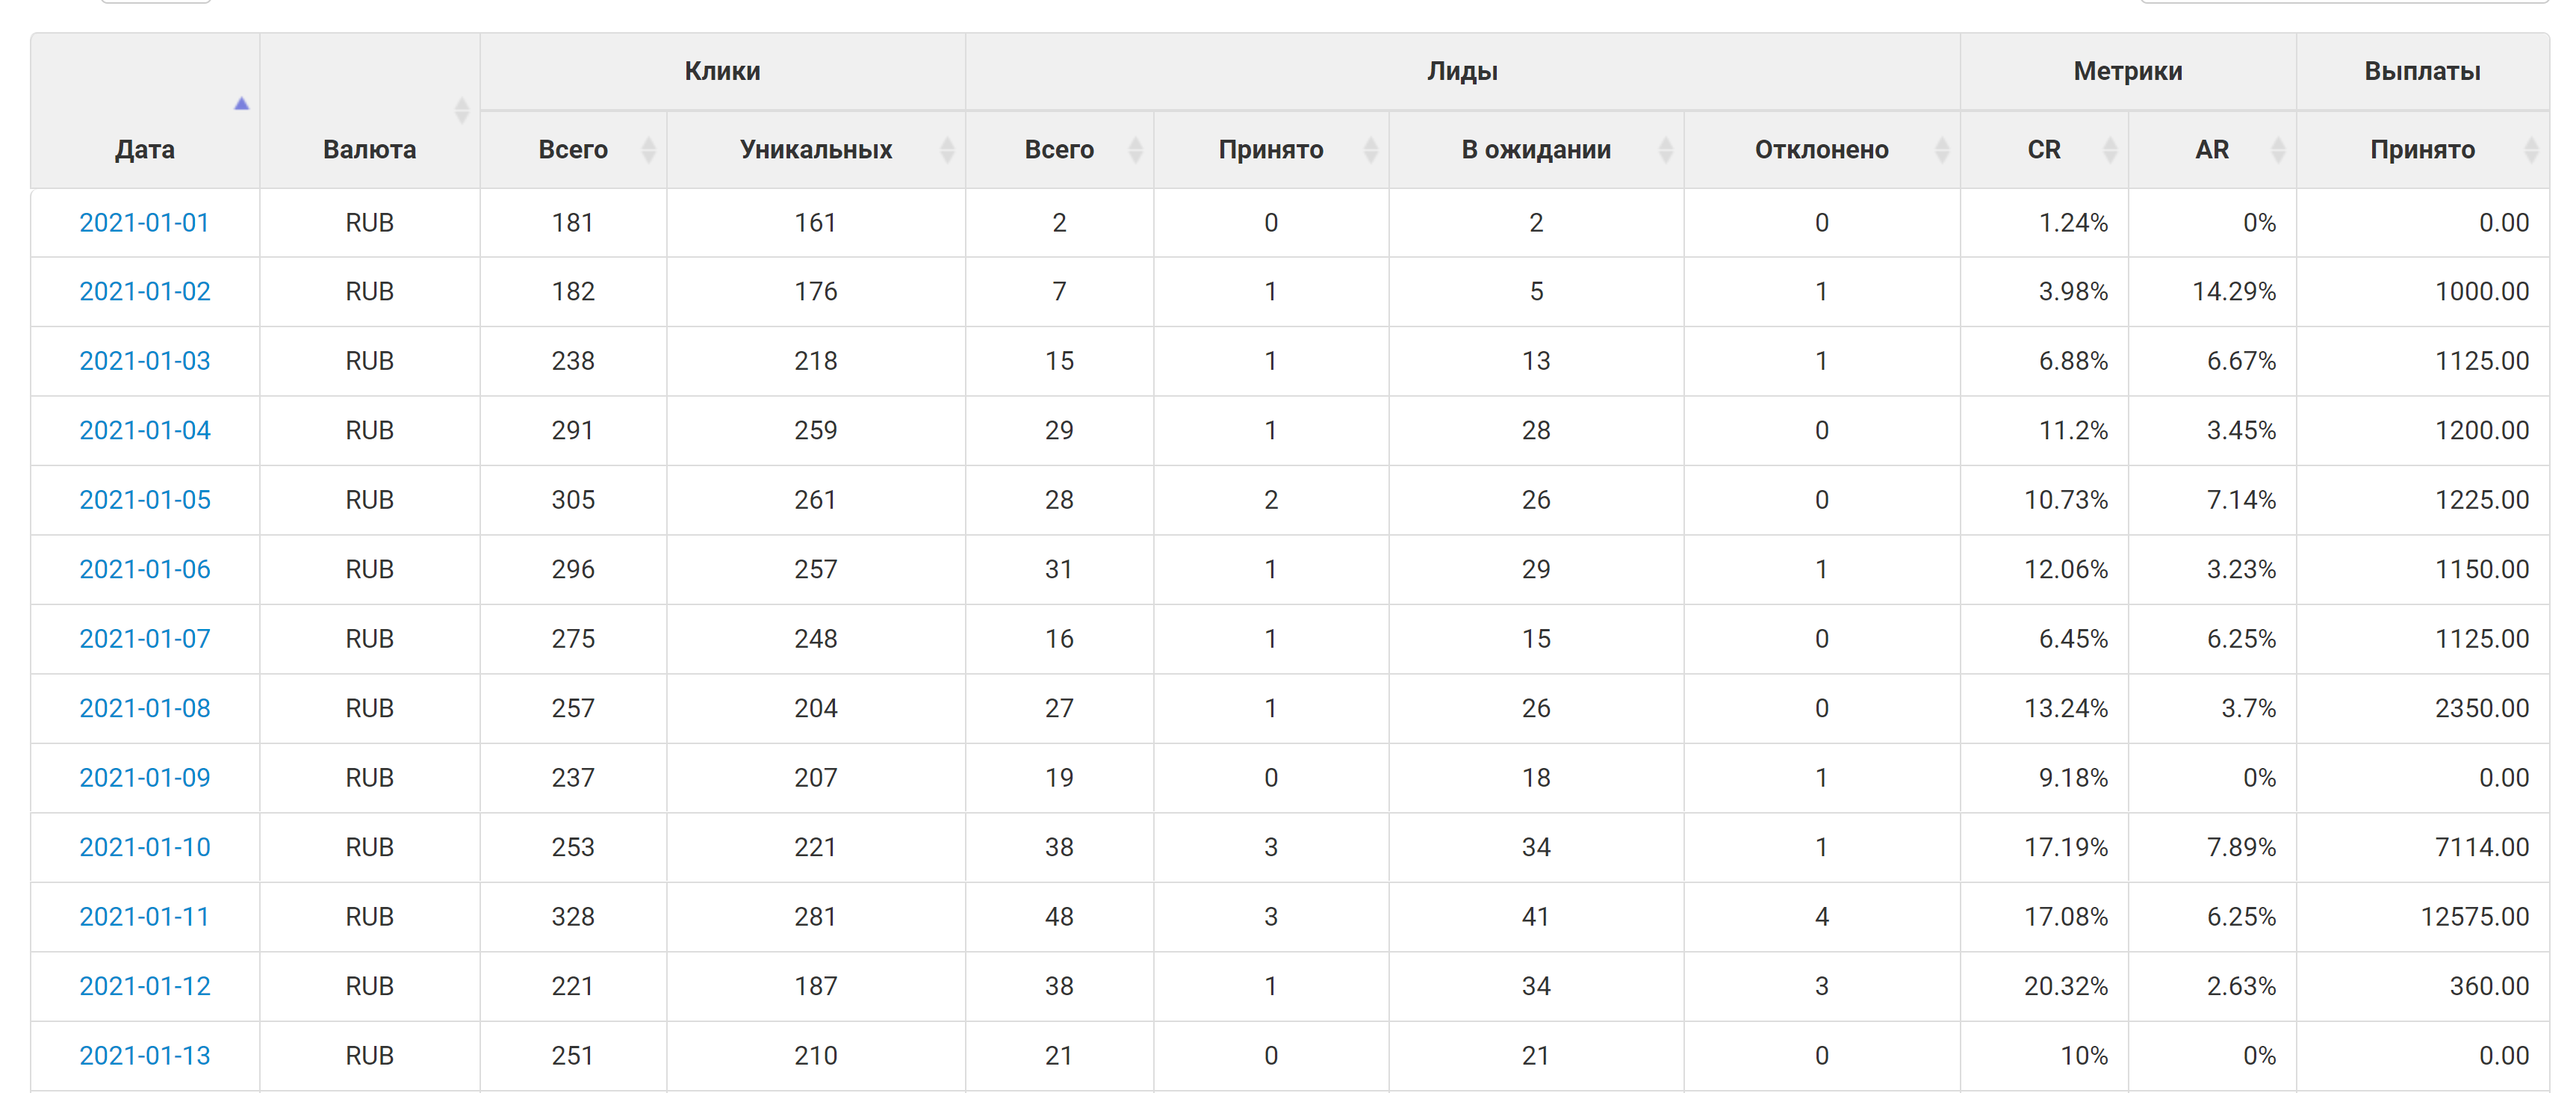Viewport: 2576px width, 1093px height.
Task: Click the 2021-01-08 date link
Action: 145,708
